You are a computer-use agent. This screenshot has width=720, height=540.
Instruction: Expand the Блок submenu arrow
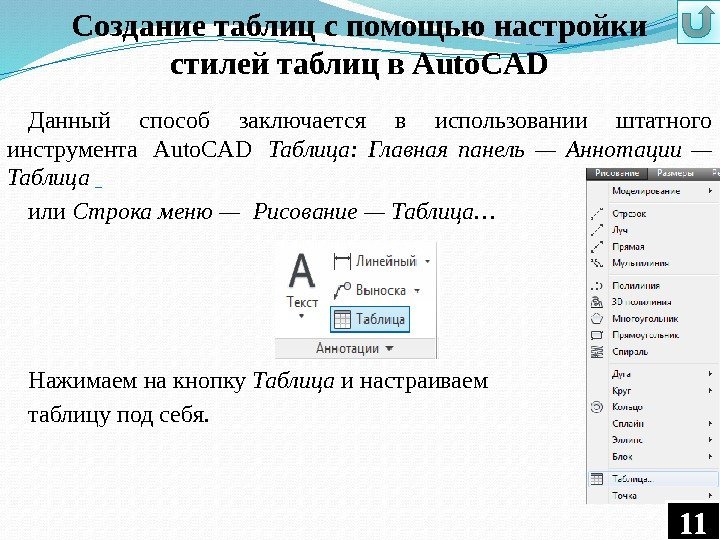point(711,456)
